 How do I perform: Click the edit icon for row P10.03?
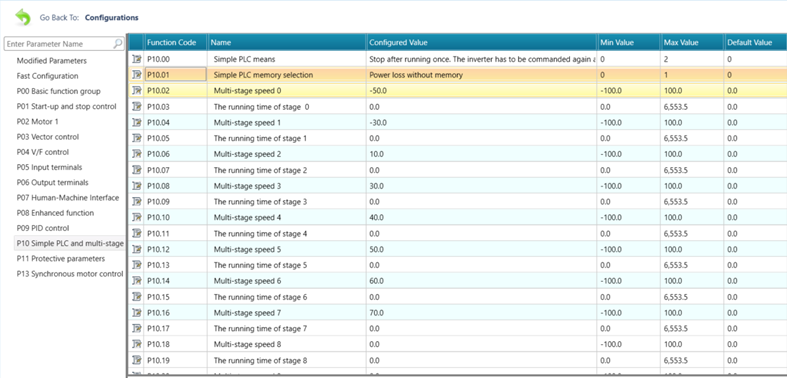pos(137,107)
